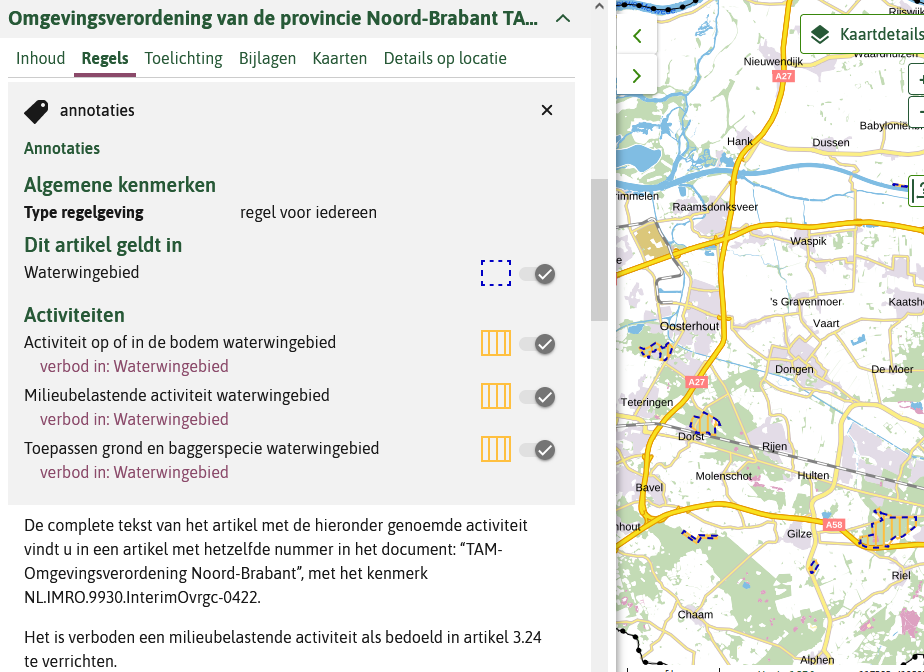Click the right arrow panel button on map

tap(636, 76)
